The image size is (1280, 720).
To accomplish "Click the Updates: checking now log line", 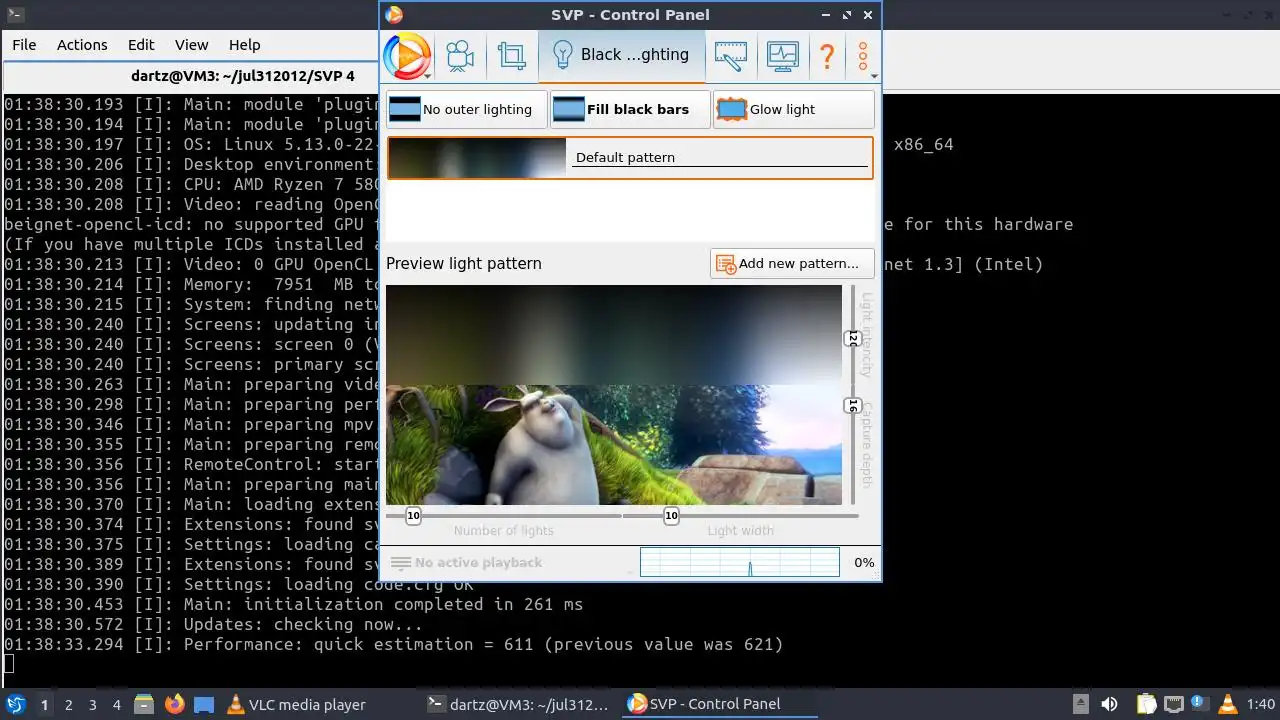I will pos(214,625).
